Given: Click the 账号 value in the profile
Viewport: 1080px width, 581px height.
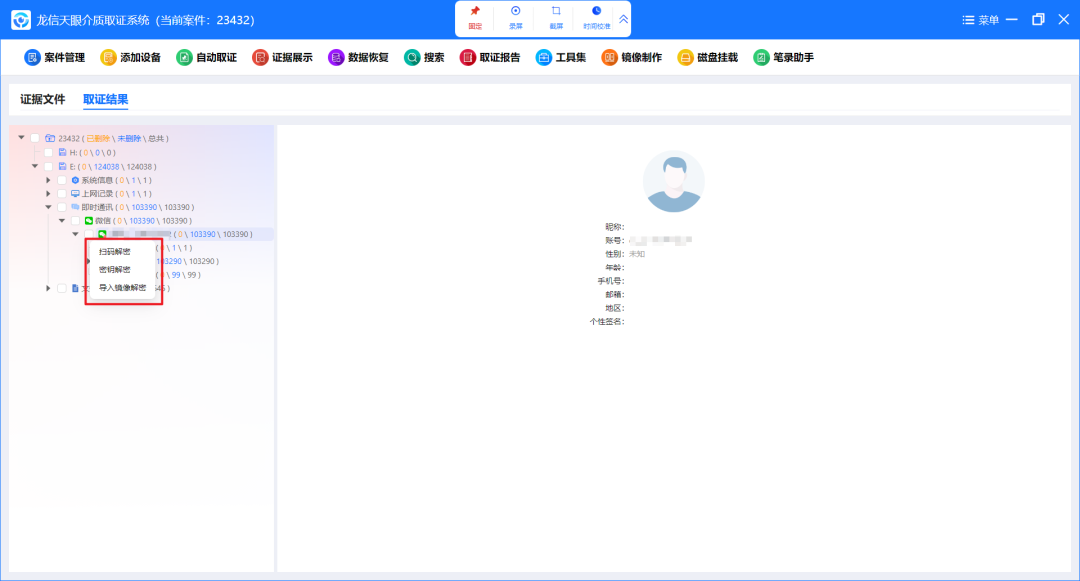Looking at the screenshot, I should (x=660, y=240).
